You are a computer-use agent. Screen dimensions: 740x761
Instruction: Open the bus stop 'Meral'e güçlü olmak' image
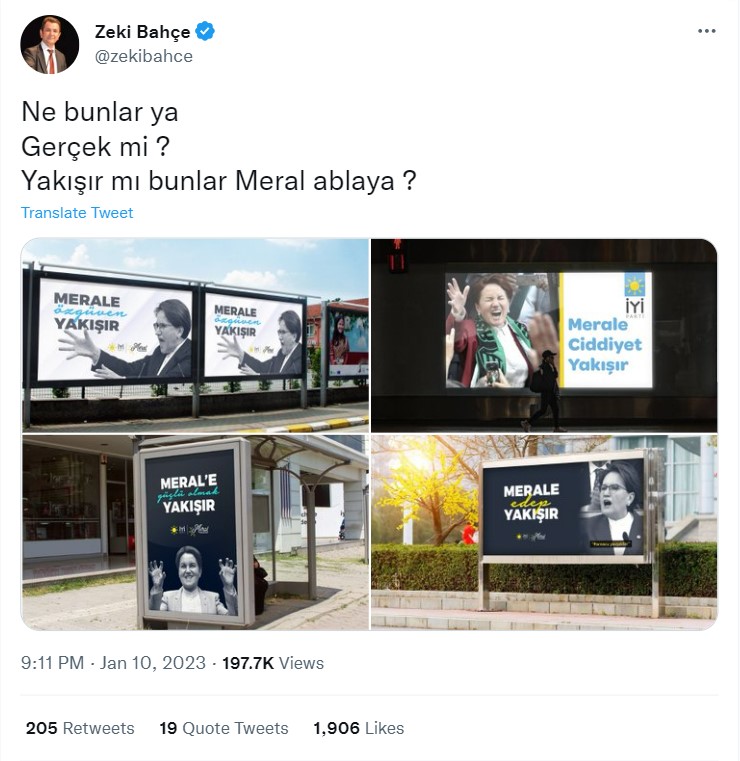(x=195, y=532)
